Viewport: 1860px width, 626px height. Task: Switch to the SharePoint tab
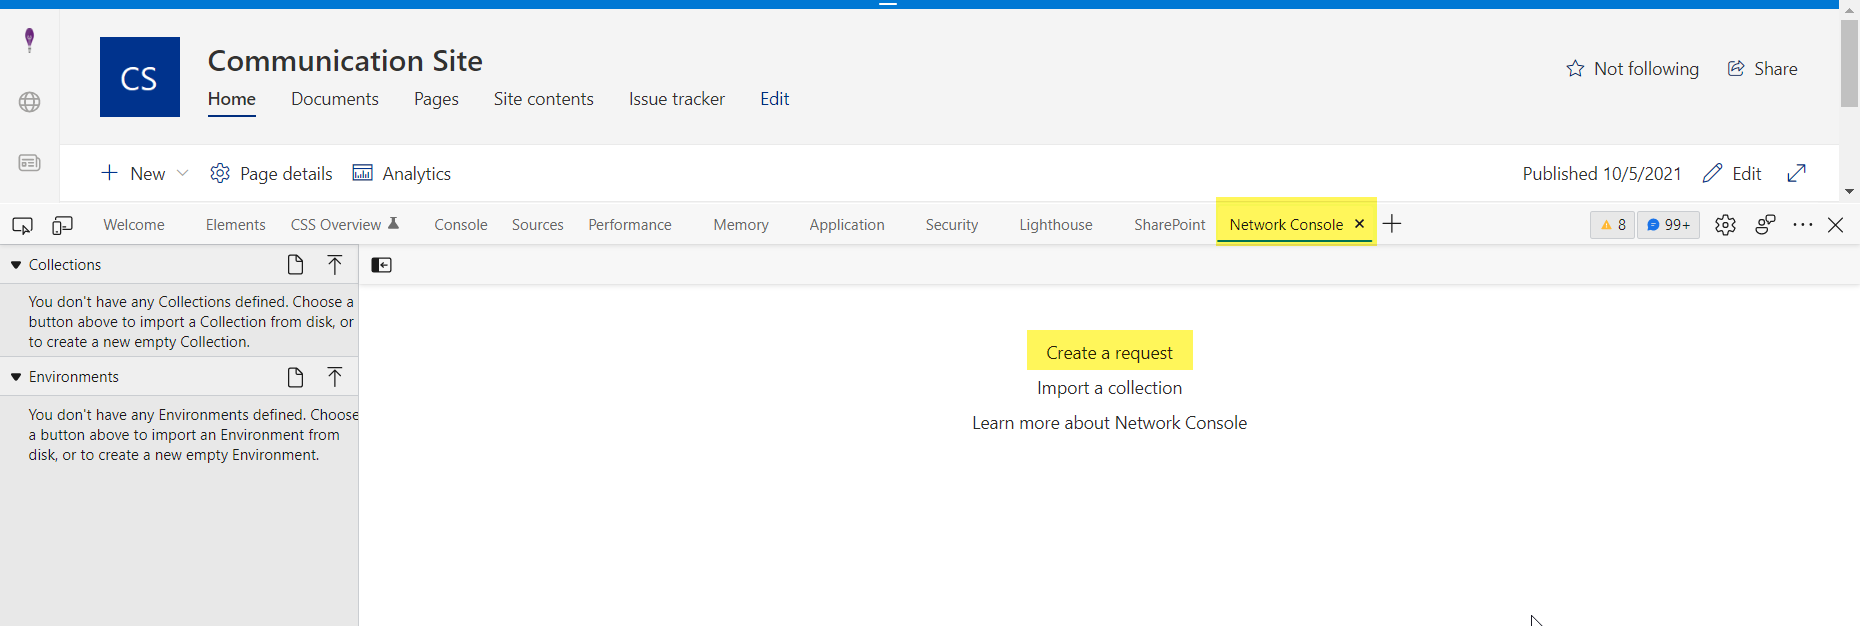(1170, 225)
